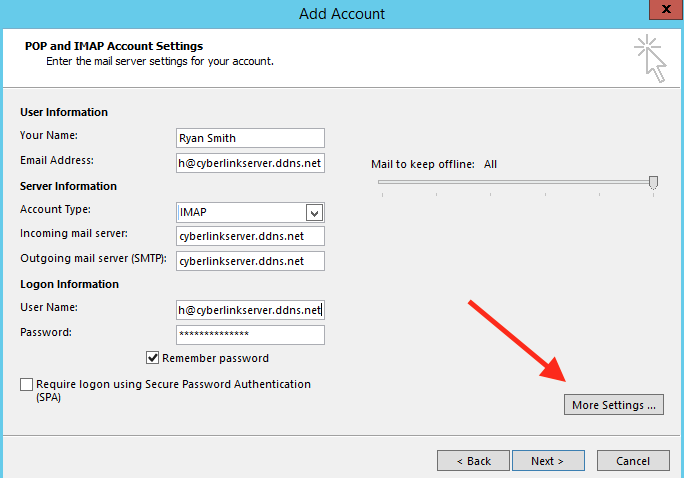This screenshot has height=478, width=684.
Task: Go to the previous step with Back
Action: pos(473,461)
